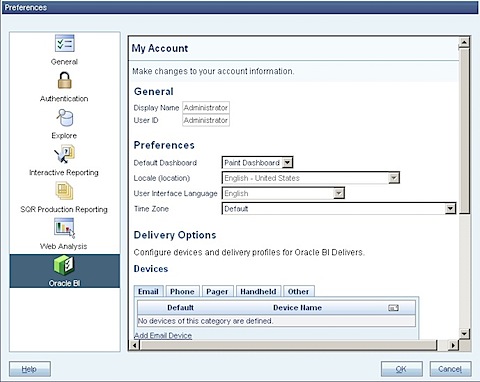
Task: Open the Explore preferences icon
Action: (65, 117)
